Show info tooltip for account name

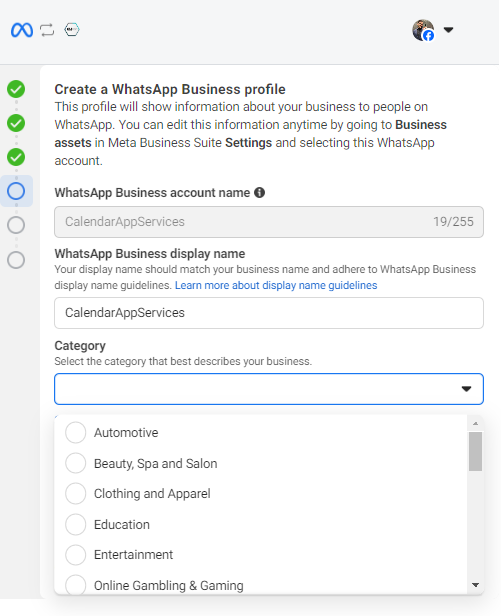tap(259, 192)
